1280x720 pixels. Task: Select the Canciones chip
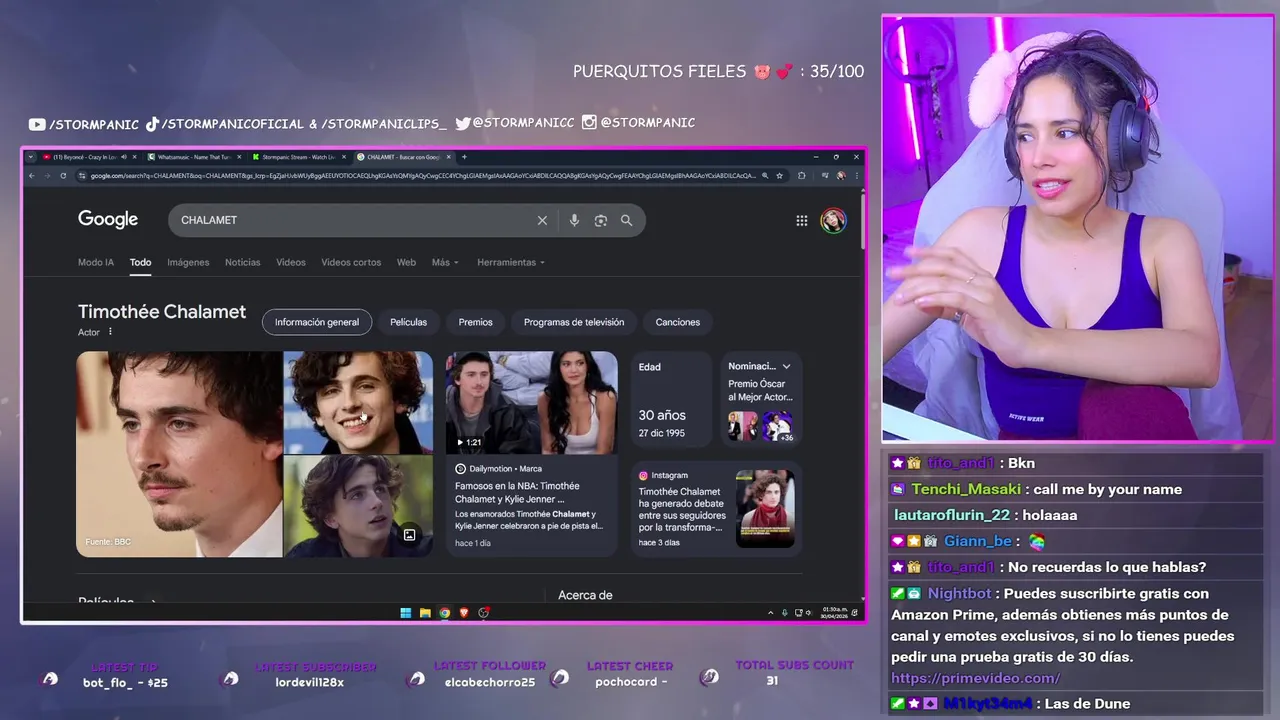click(x=678, y=322)
